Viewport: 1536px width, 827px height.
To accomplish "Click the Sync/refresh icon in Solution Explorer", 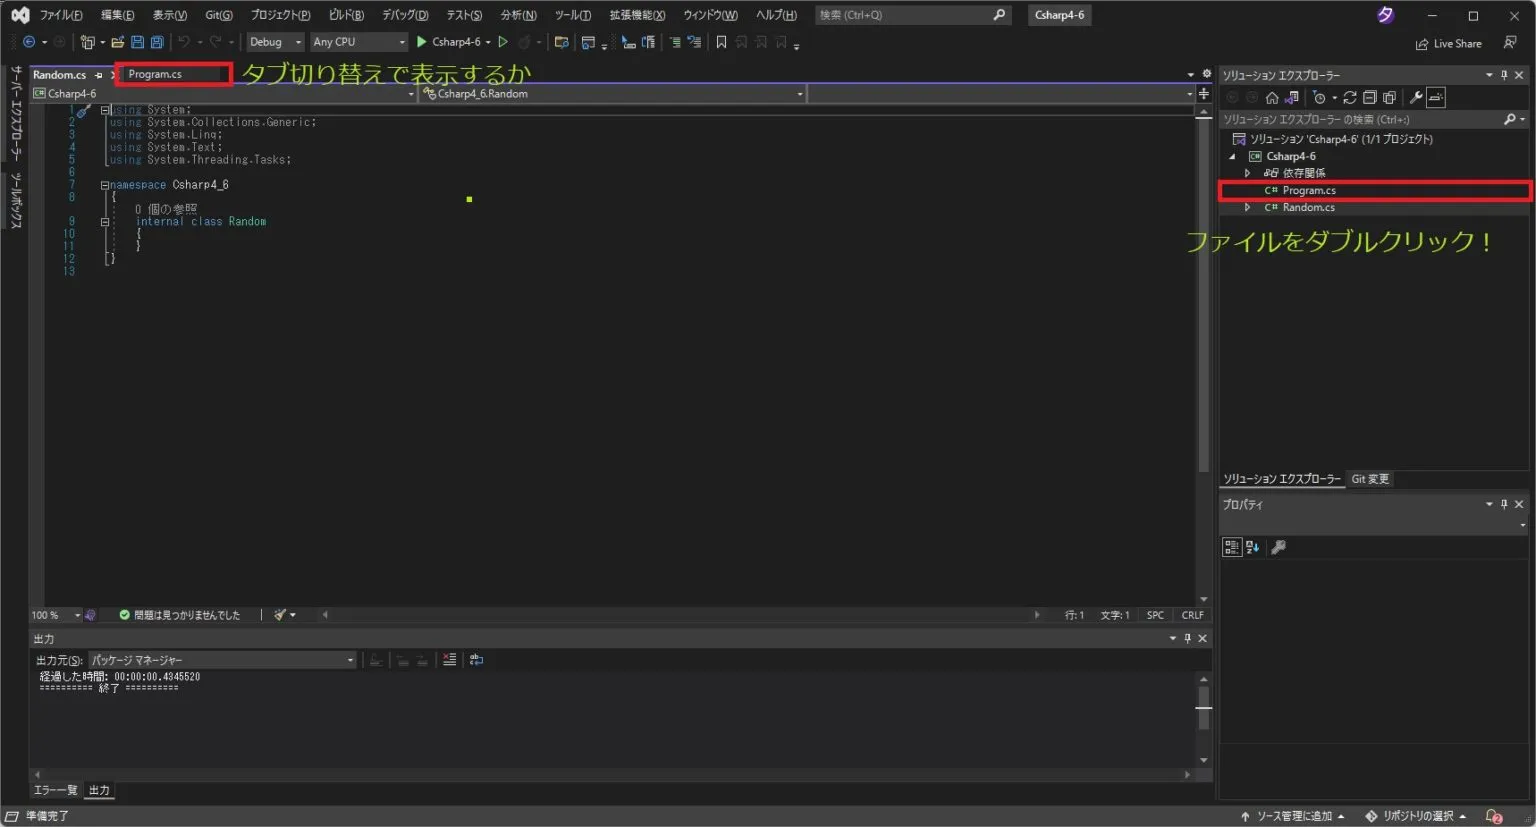I will (x=1350, y=98).
